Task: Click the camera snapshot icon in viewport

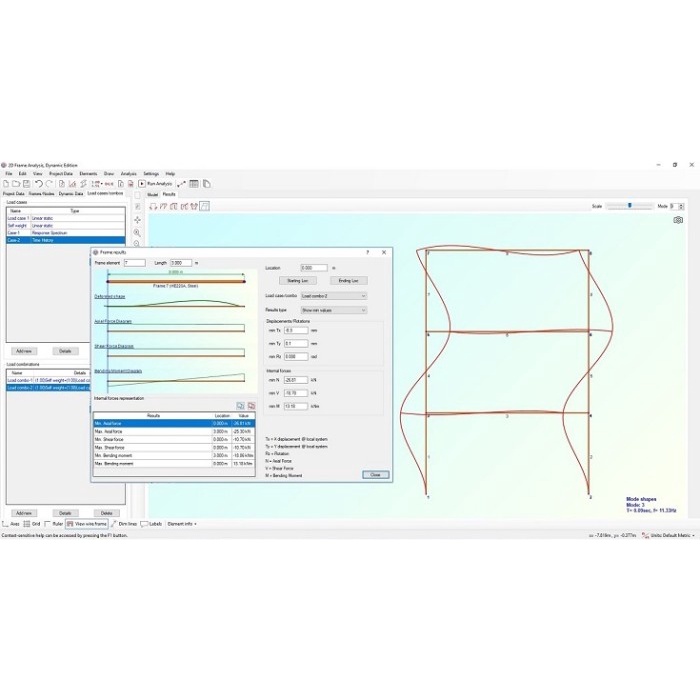Action: (678, 220)
